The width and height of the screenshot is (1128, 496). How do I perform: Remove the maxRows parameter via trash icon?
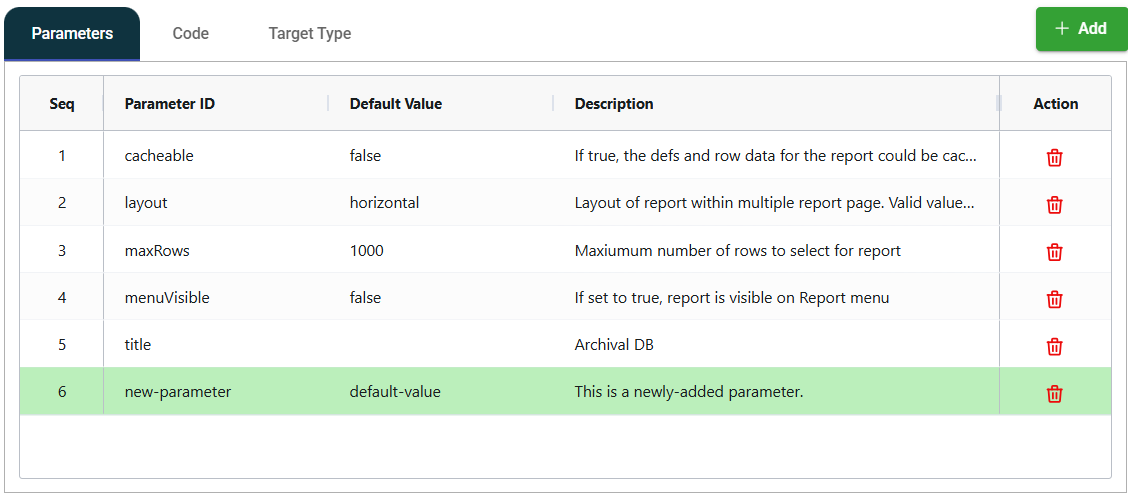1054,252
